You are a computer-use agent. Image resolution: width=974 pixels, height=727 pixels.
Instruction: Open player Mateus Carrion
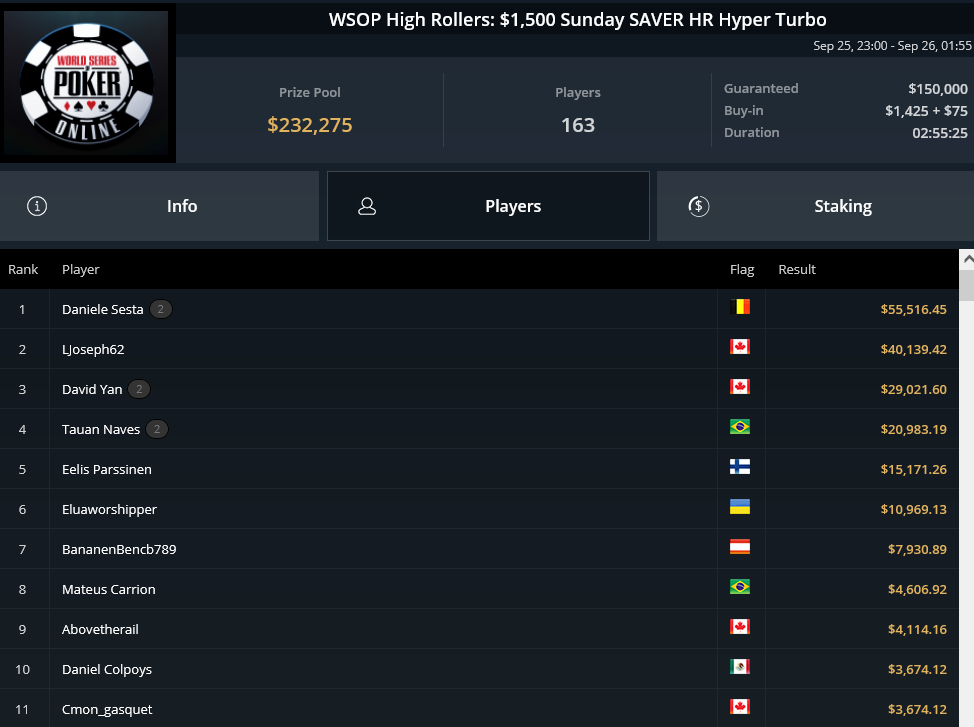(109, 589)
